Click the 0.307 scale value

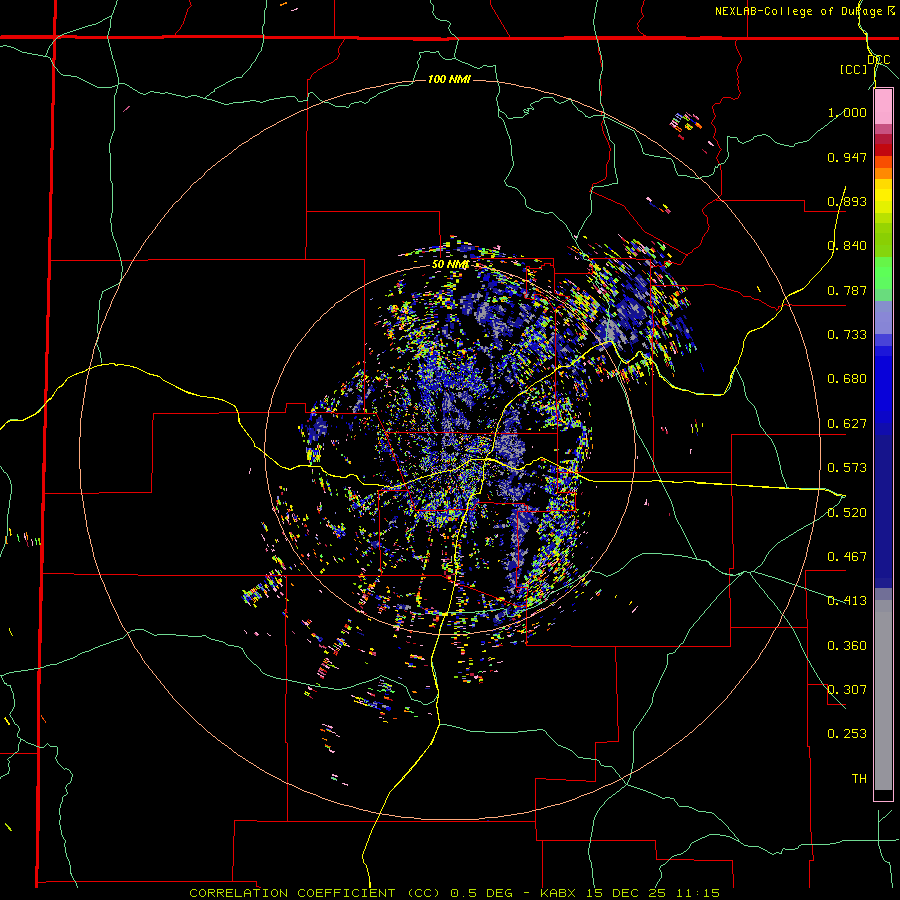tap(847, 690)
